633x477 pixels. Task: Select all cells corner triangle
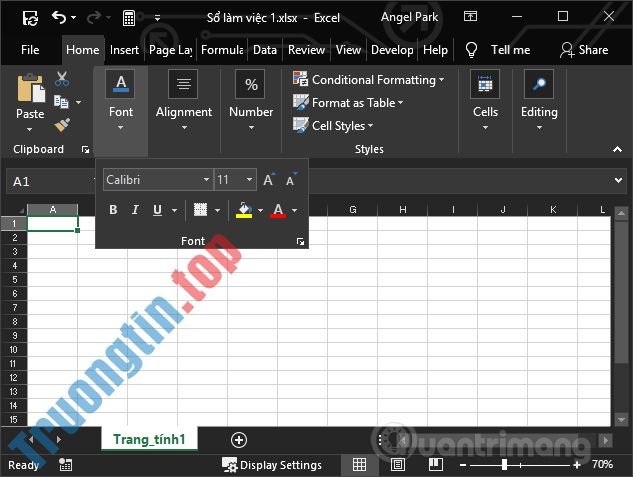click(21, 210)
